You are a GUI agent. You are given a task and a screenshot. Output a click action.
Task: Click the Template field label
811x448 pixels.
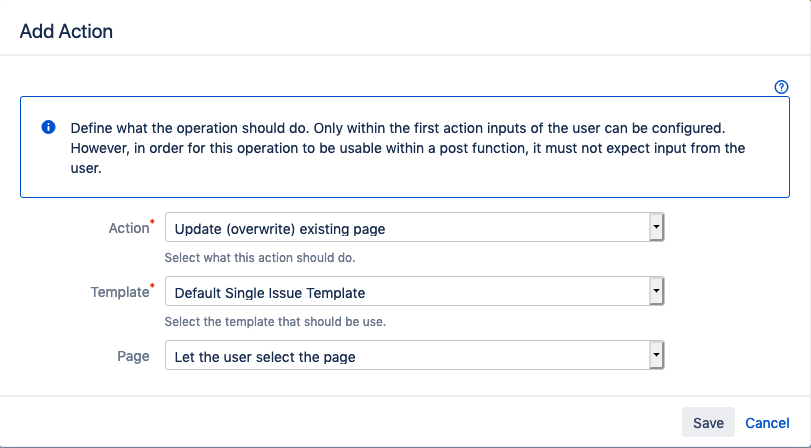118,292
